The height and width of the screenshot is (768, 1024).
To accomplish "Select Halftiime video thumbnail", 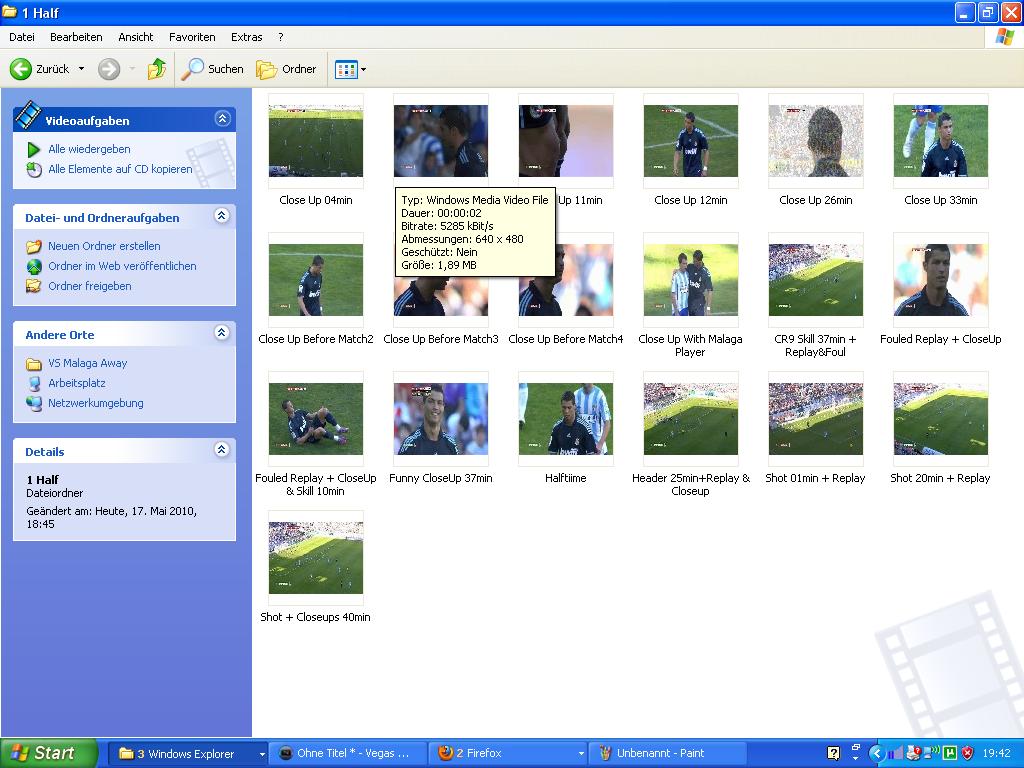I will [566, 419].
